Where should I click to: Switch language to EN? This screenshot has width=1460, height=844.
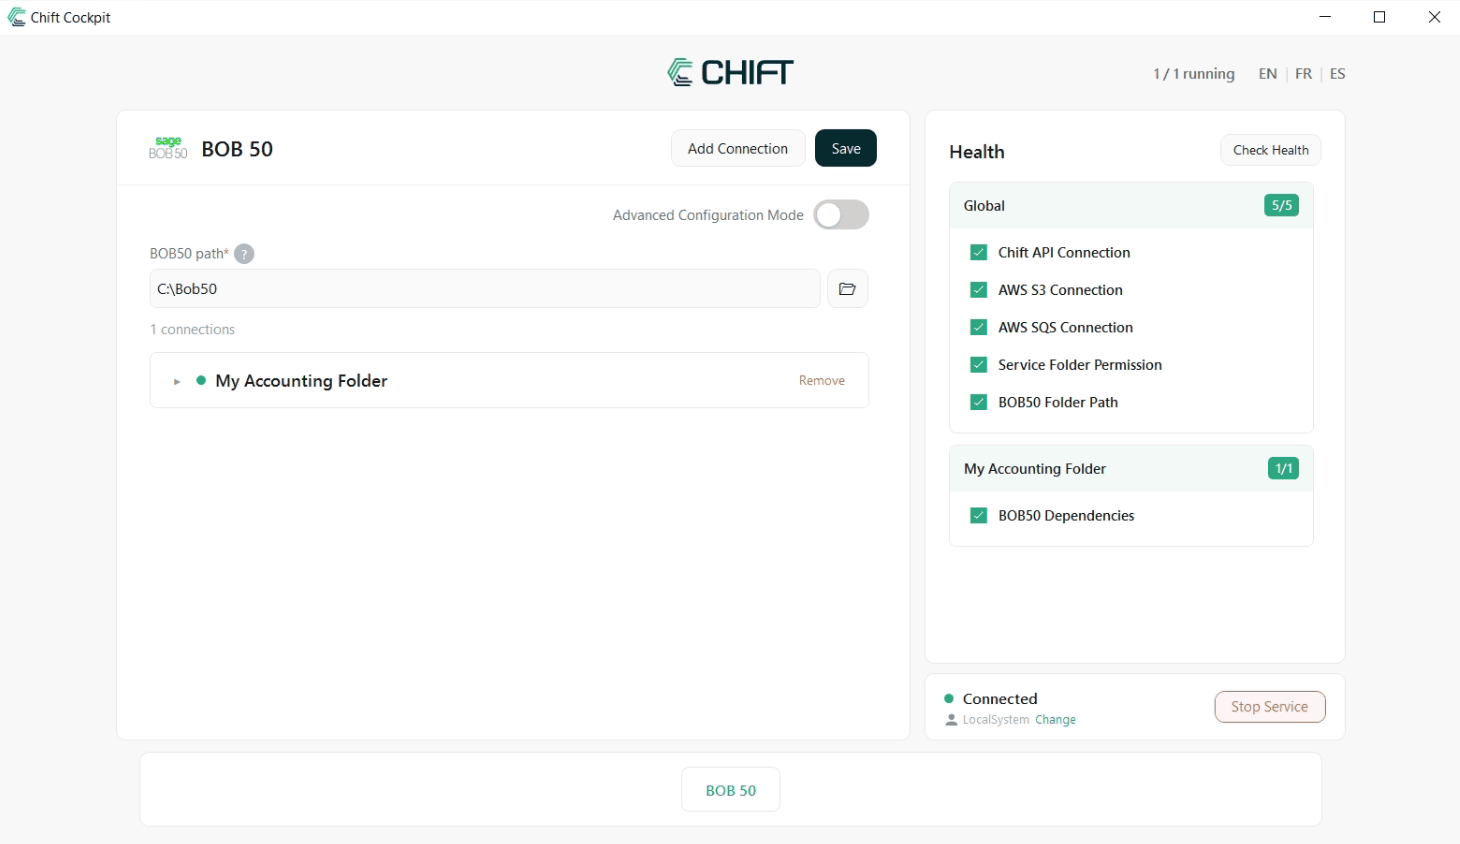click(1268, 74)
